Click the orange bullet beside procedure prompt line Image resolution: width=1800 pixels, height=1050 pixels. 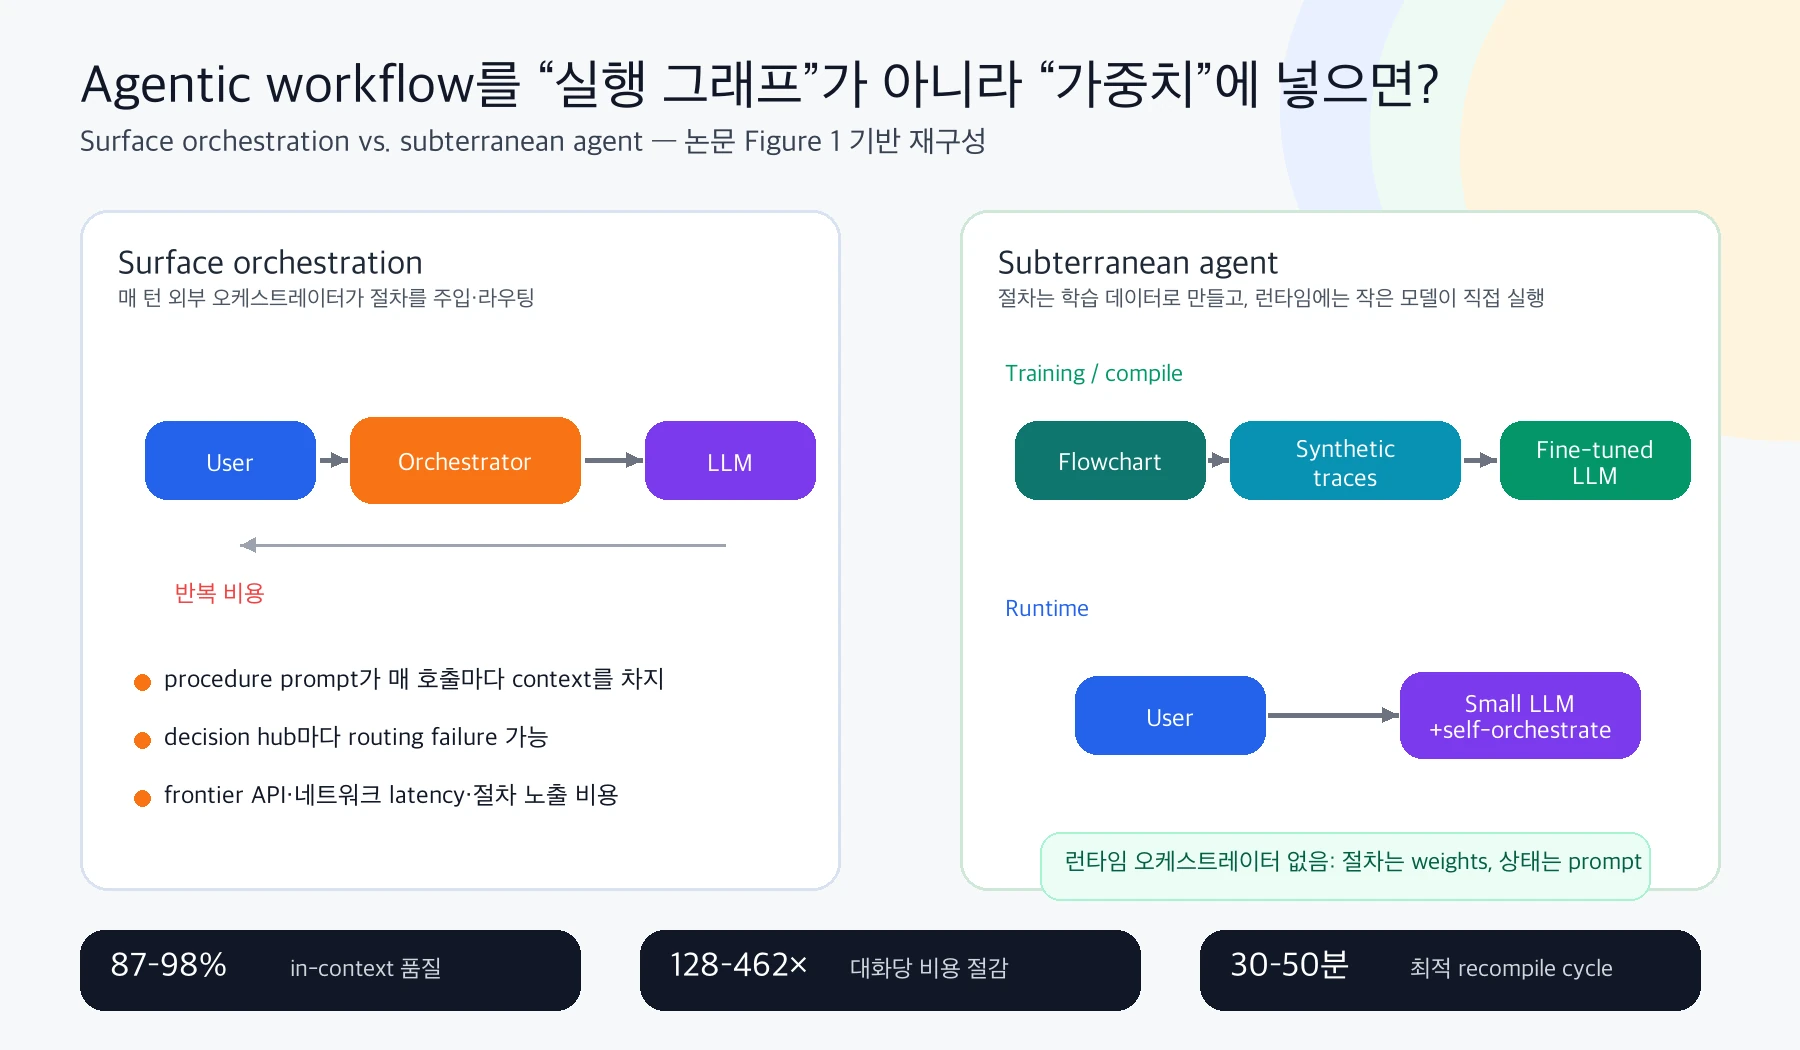pyautogui.click(x=142, y=682)
